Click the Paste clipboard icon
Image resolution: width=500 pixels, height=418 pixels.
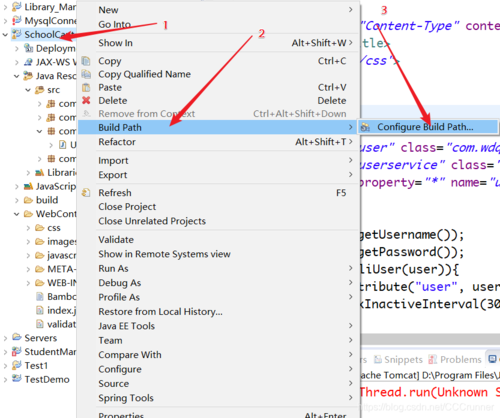pyautogui.click(x=86, y=87)
